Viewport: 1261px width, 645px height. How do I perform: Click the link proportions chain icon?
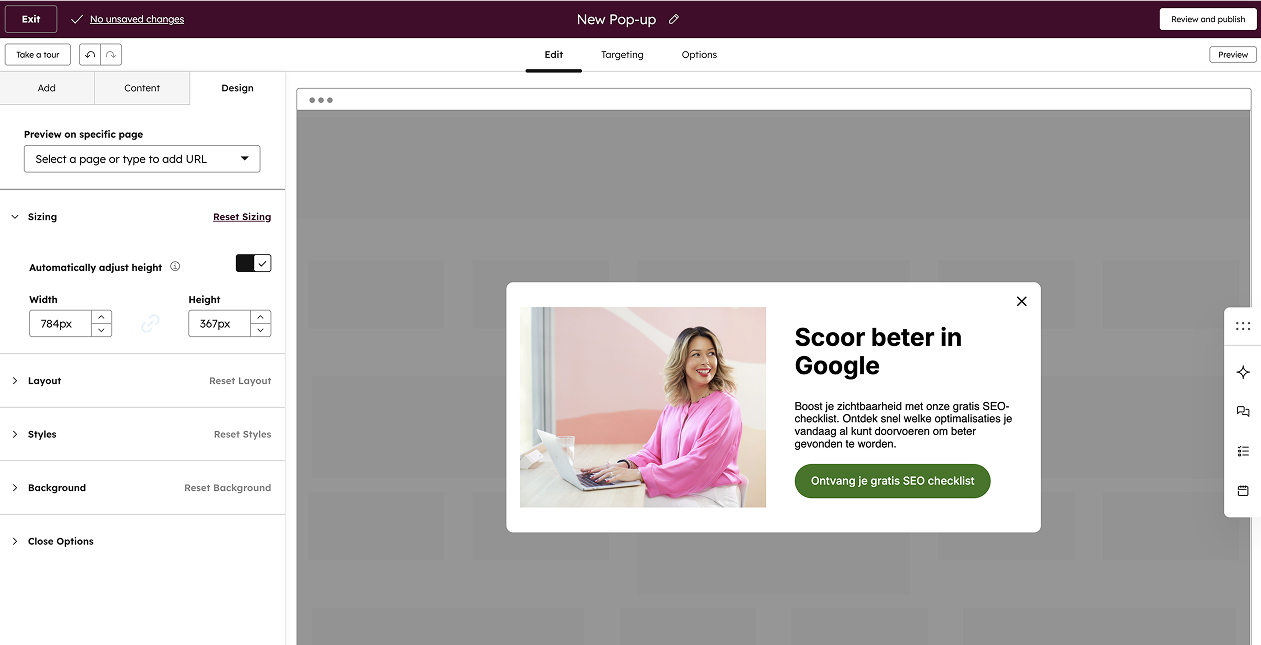pos(150,323)
